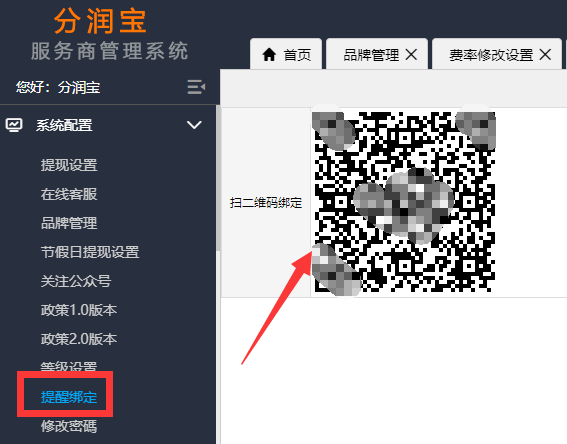Click the sidebar vertical scrollbar

coord(218,178)
